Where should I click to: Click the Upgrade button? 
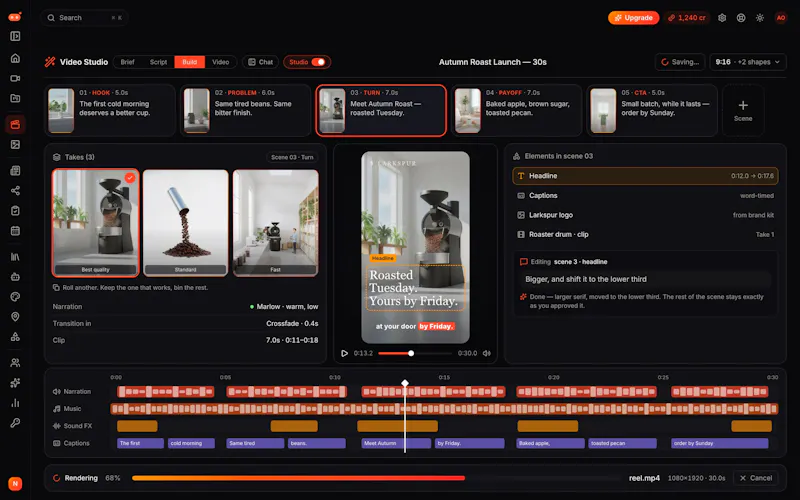click(x=633, y=18)
